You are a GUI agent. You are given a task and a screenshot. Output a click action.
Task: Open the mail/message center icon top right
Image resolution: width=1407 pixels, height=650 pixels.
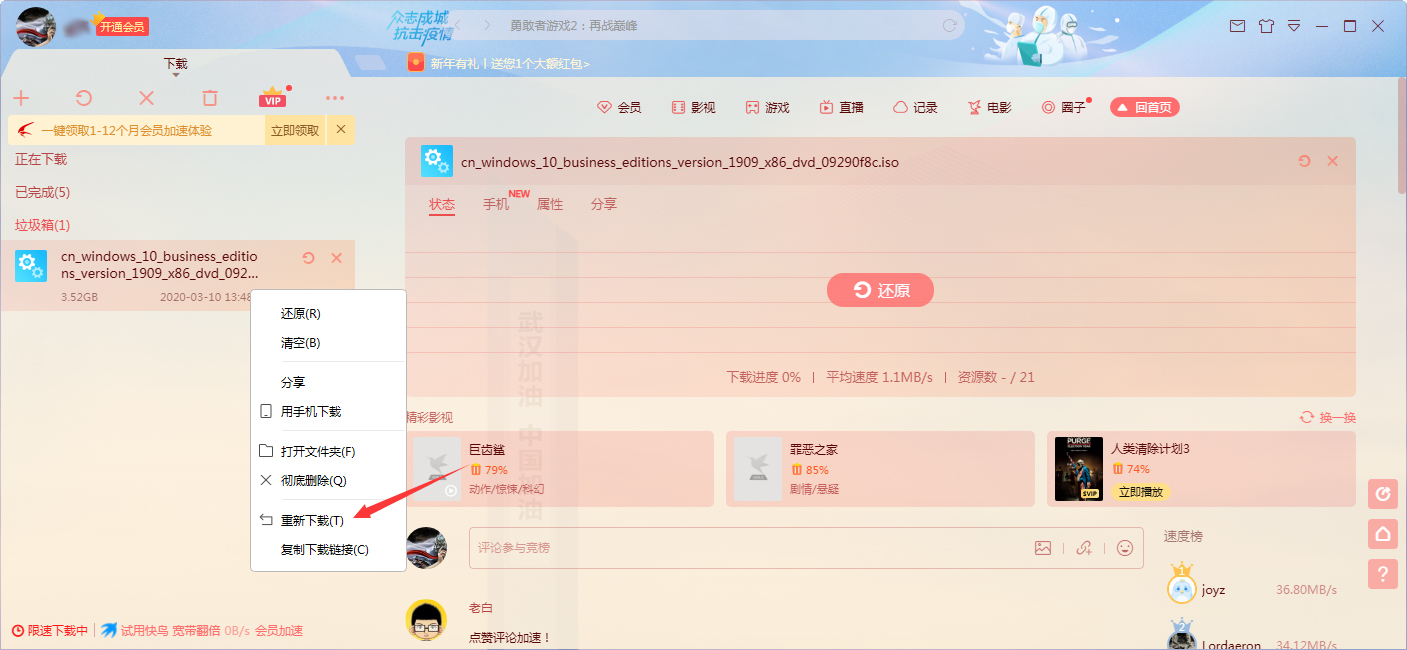tap(1237, 27)
